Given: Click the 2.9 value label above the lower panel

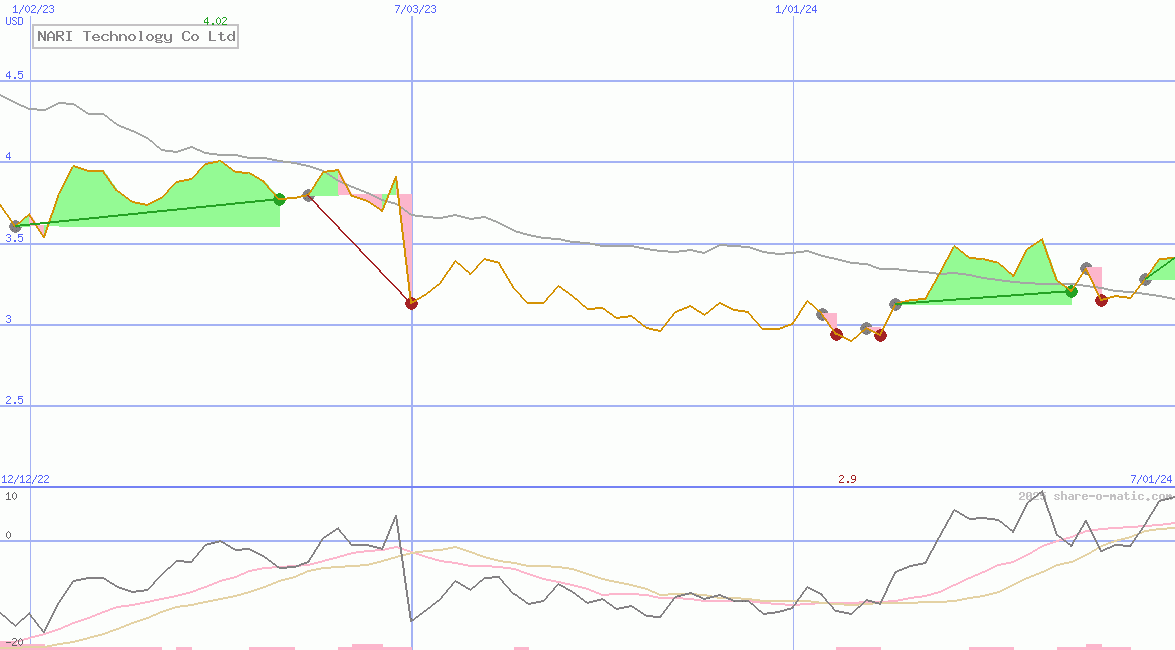Looking at the screenshot, I should (847, 479).
